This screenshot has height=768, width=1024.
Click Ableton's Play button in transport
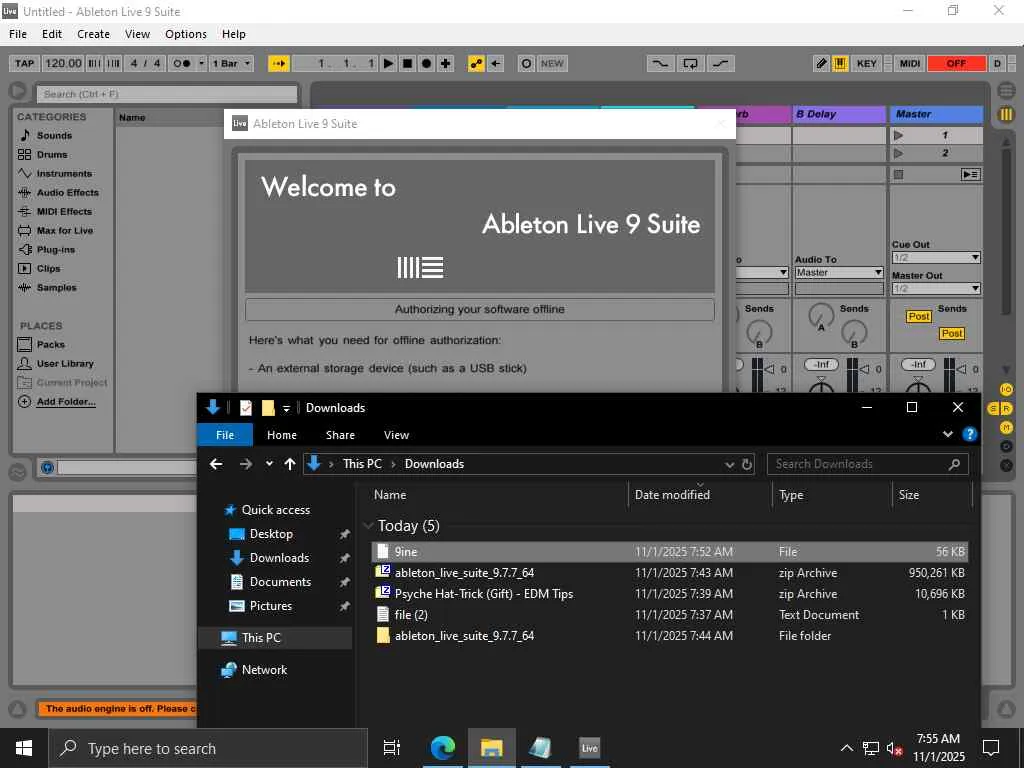coord(389,63)
